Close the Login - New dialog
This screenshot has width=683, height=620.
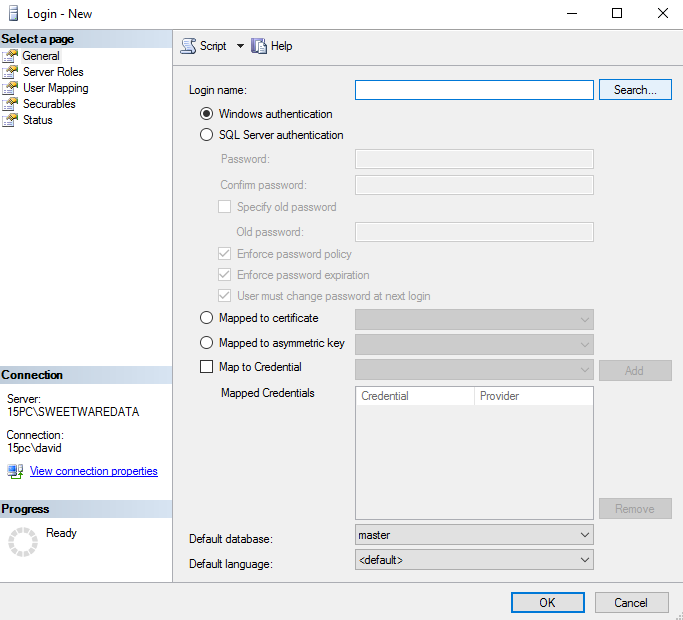point(663,14)
